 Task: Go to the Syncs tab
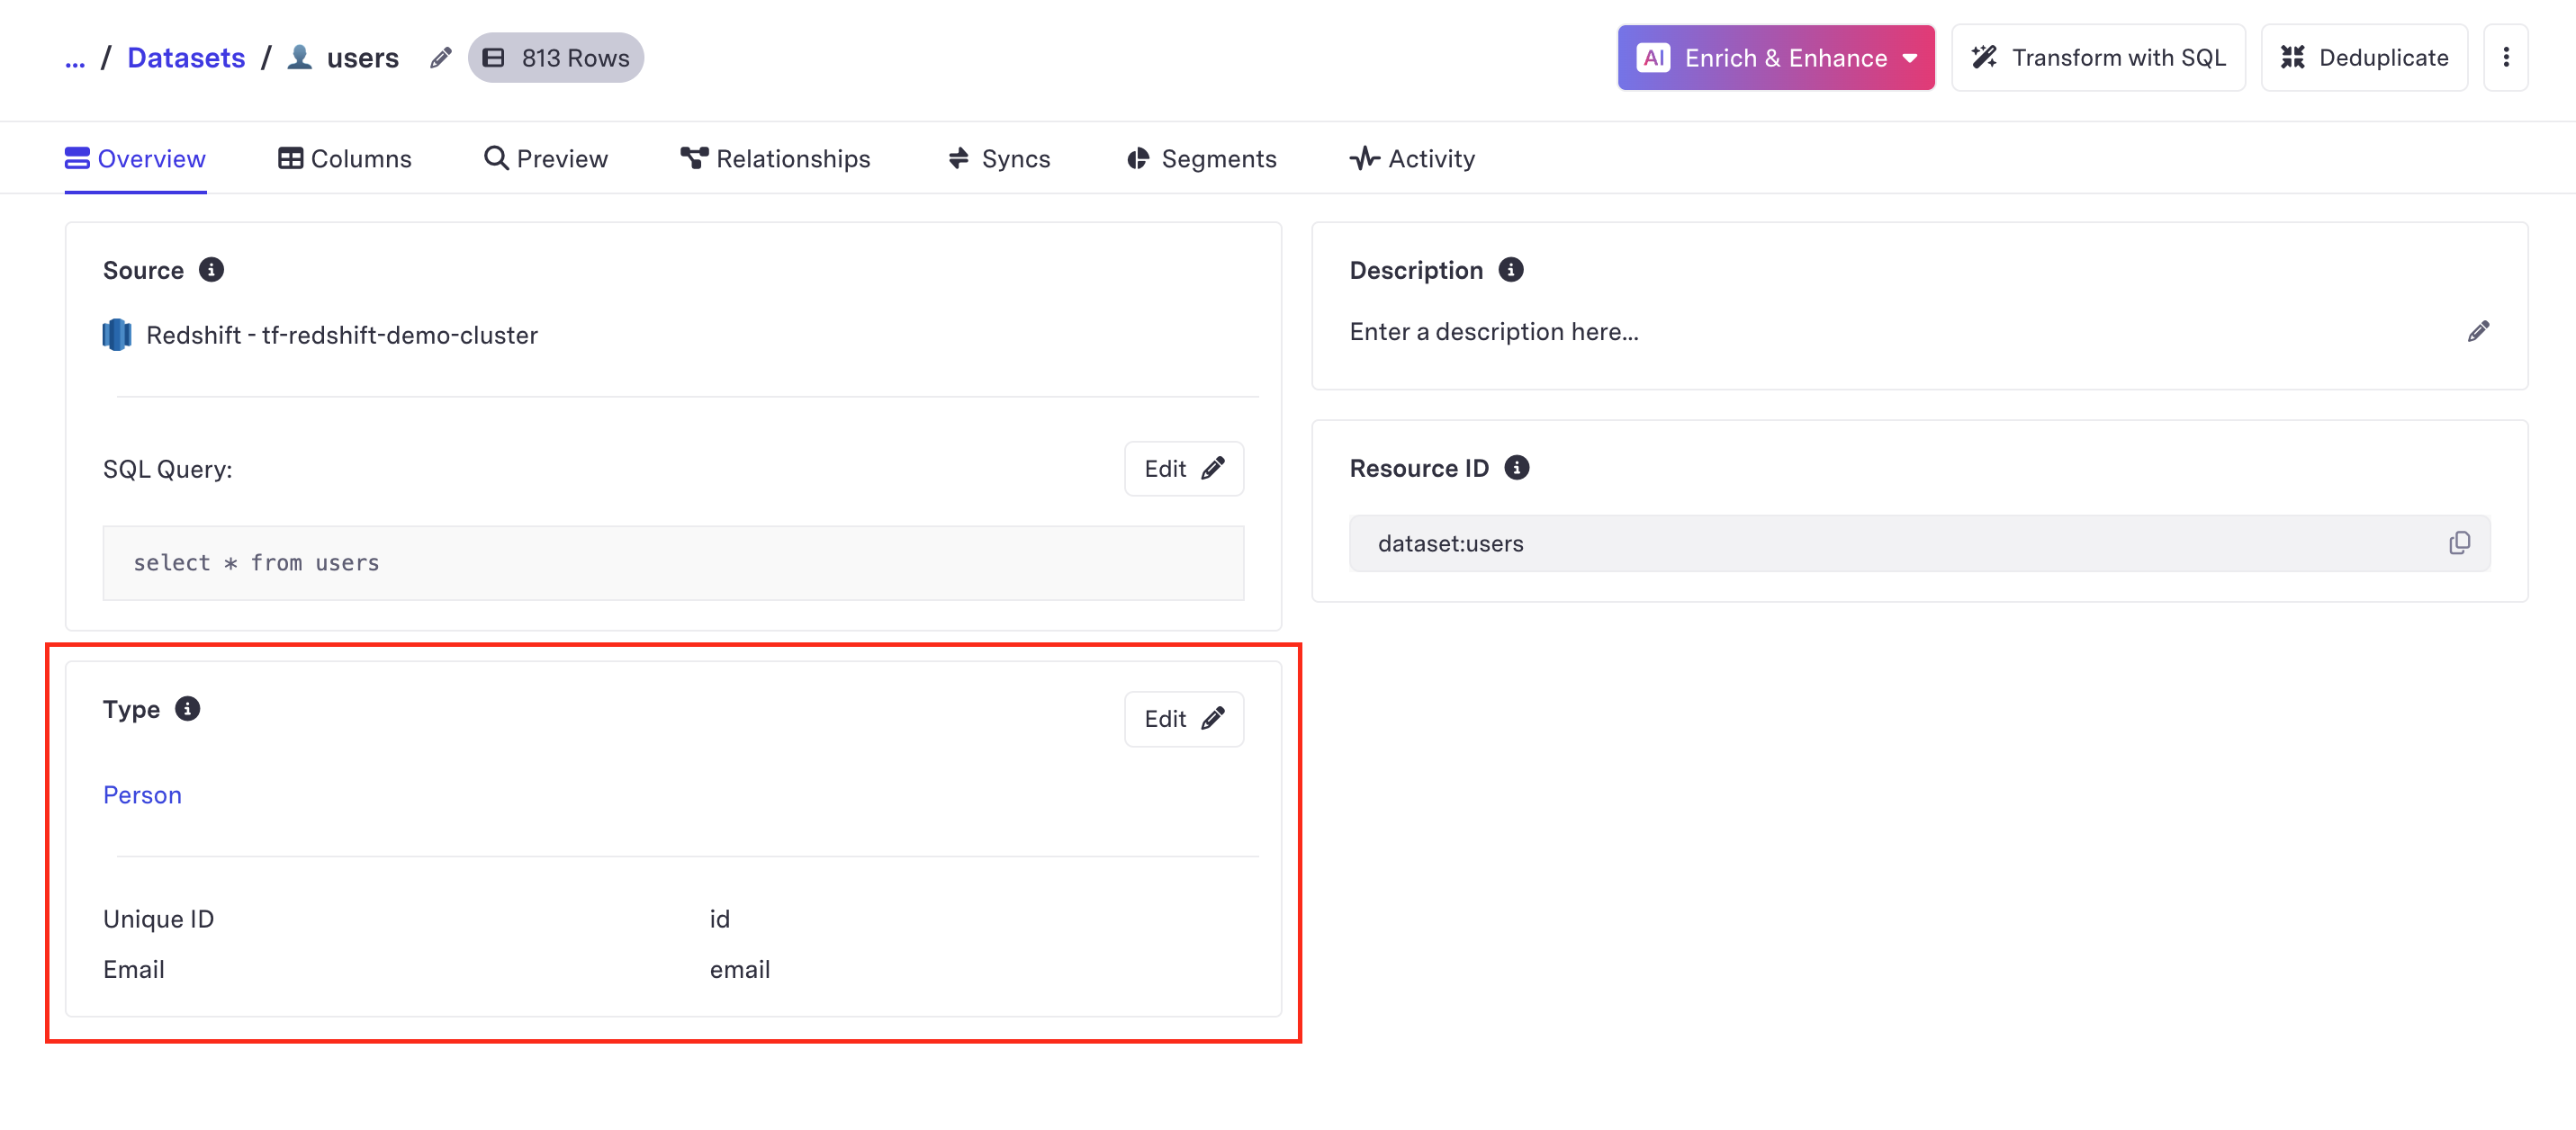point(998,159)
